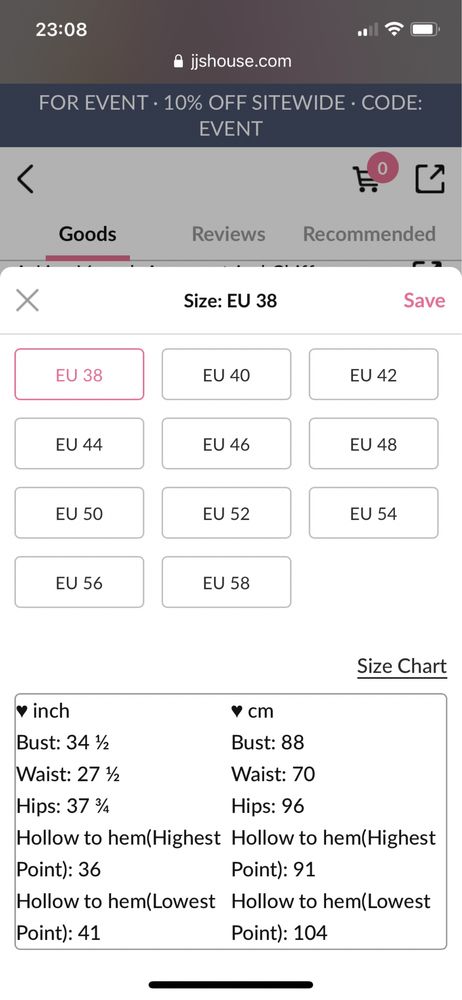Tap the 10% off sitewide promo banner
Screen dimensions: 462x1000
(x=231, y=115)
